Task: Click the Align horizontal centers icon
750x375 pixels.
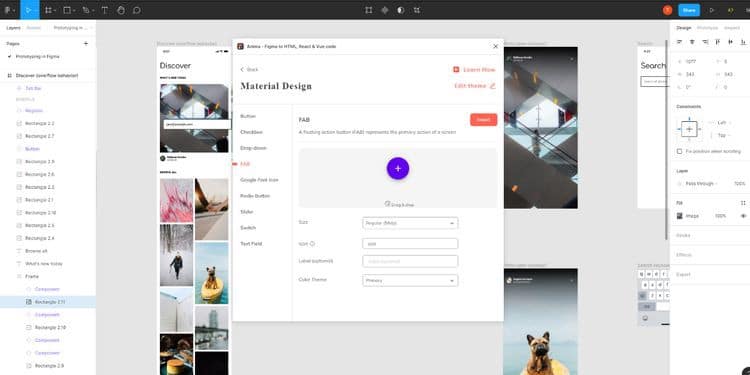Action: (692, 42)
